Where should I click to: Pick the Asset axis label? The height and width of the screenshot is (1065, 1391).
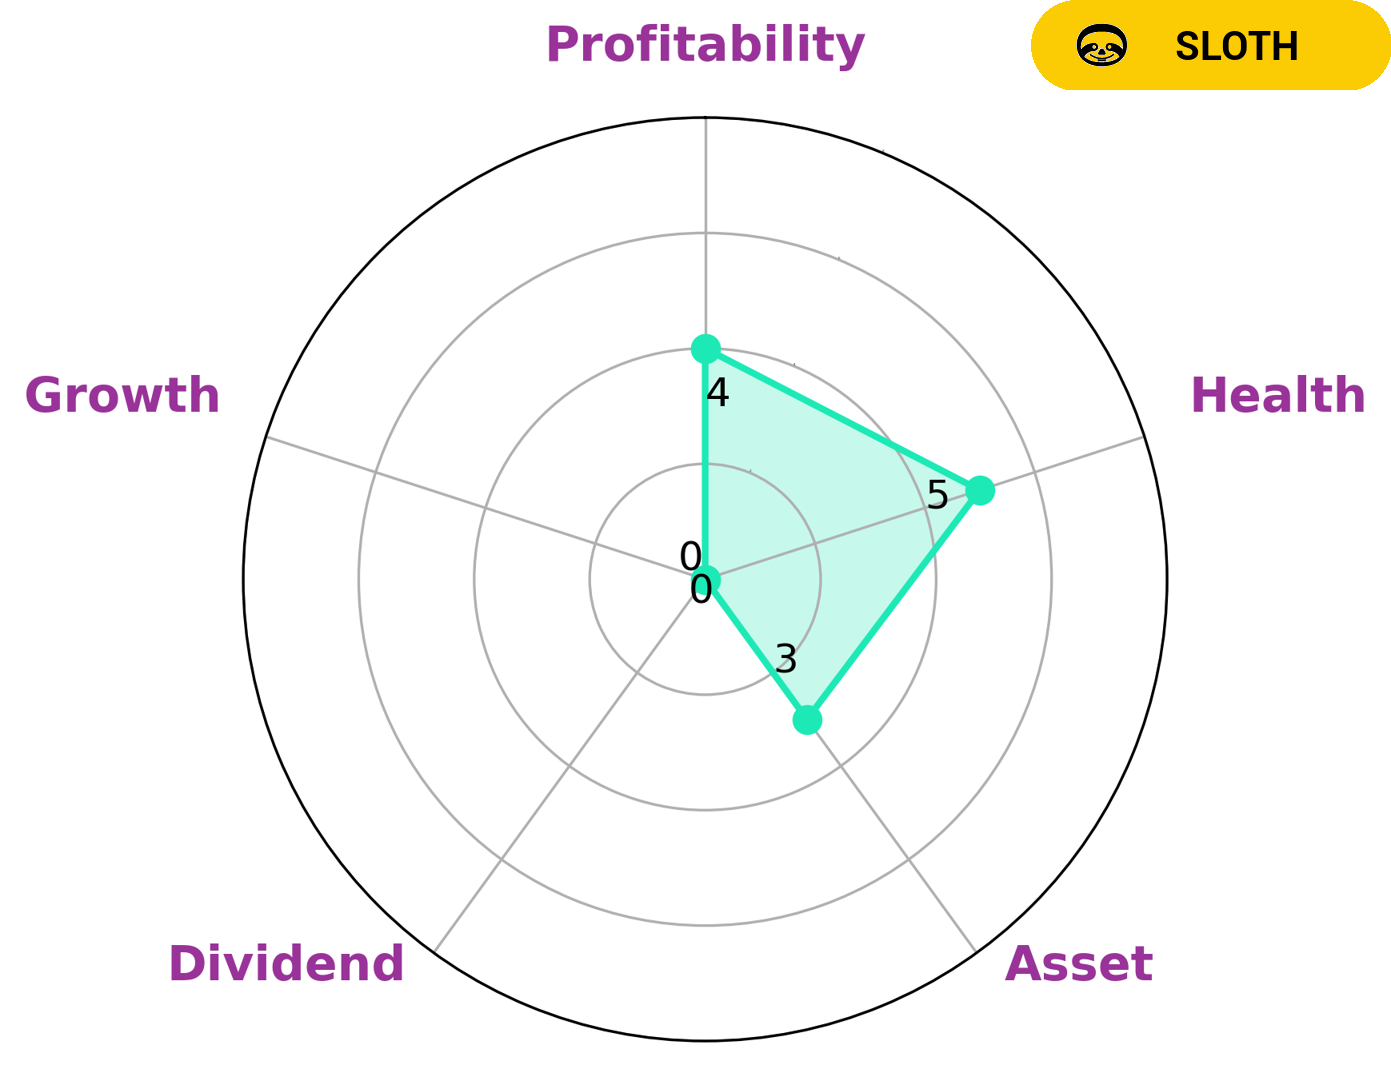[1078, 964]
